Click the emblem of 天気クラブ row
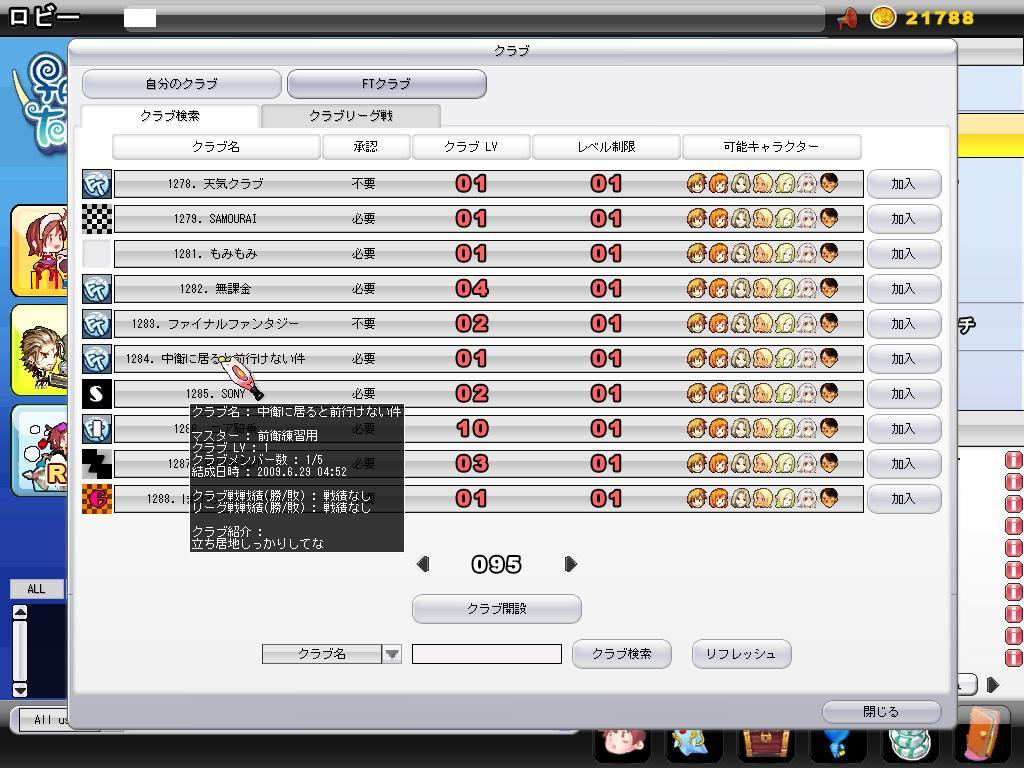Image resolution: width=1024 pixels, height=768 pixels. tap(97, 184)
